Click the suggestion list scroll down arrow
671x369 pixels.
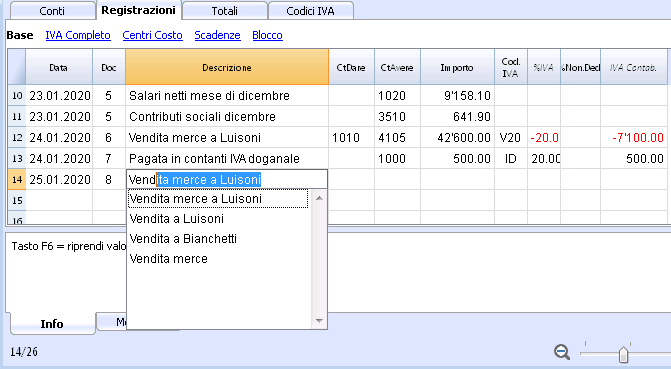[319, 321]
